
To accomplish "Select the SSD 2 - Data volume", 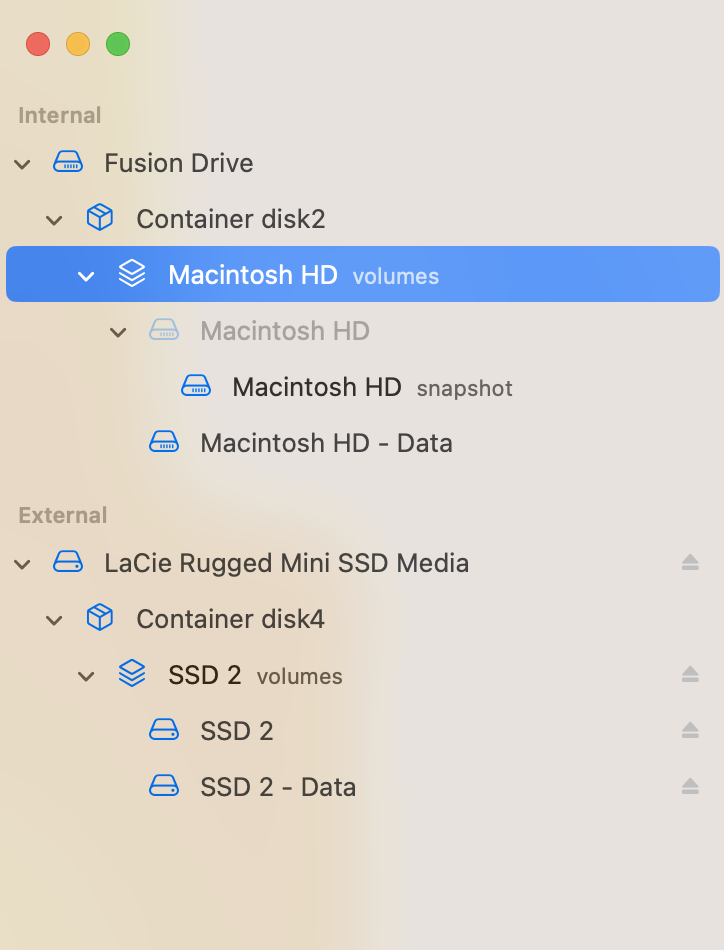I will point(278,786).
